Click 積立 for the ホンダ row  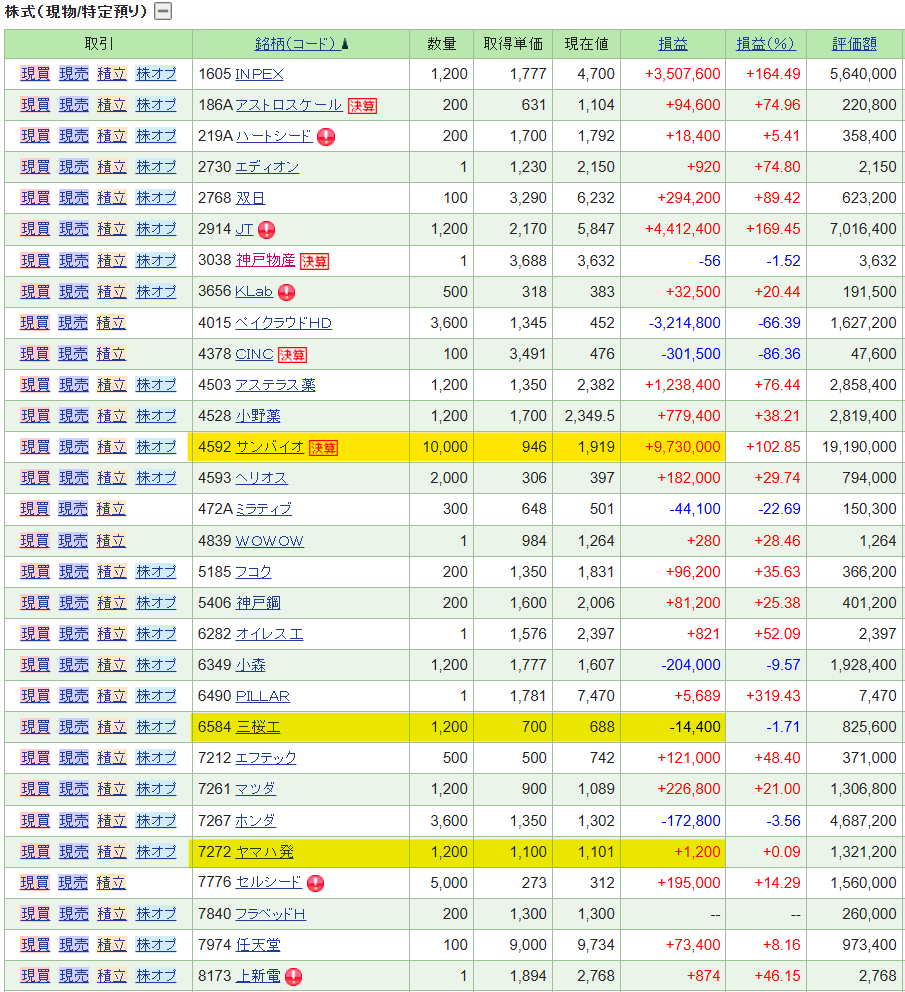(111, 821)
